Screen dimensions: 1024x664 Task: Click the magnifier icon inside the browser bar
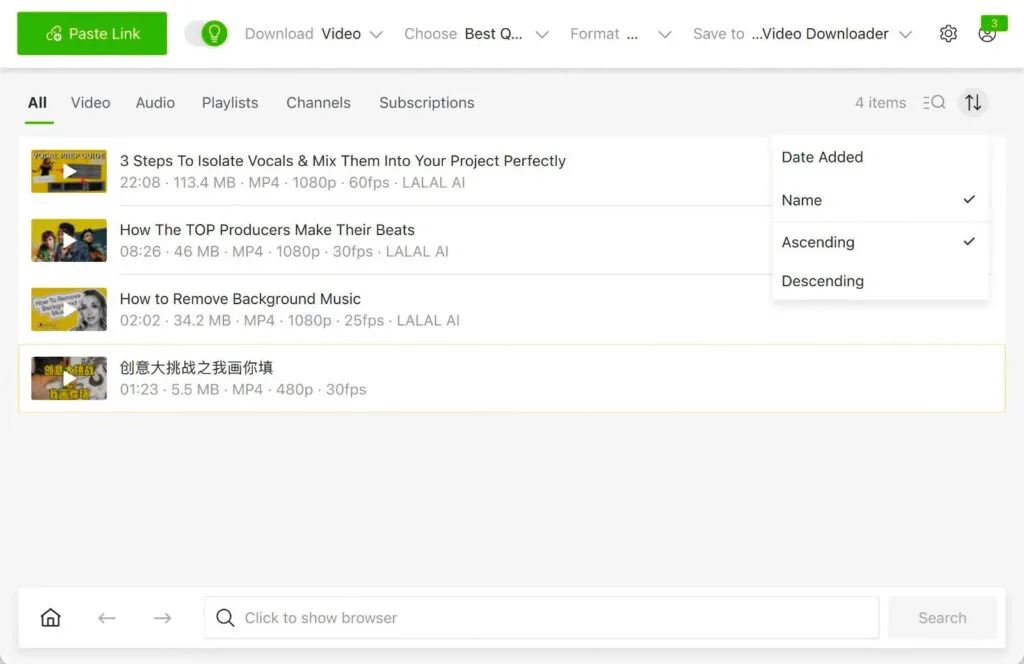pyautogui.click(x=225, y=617)
